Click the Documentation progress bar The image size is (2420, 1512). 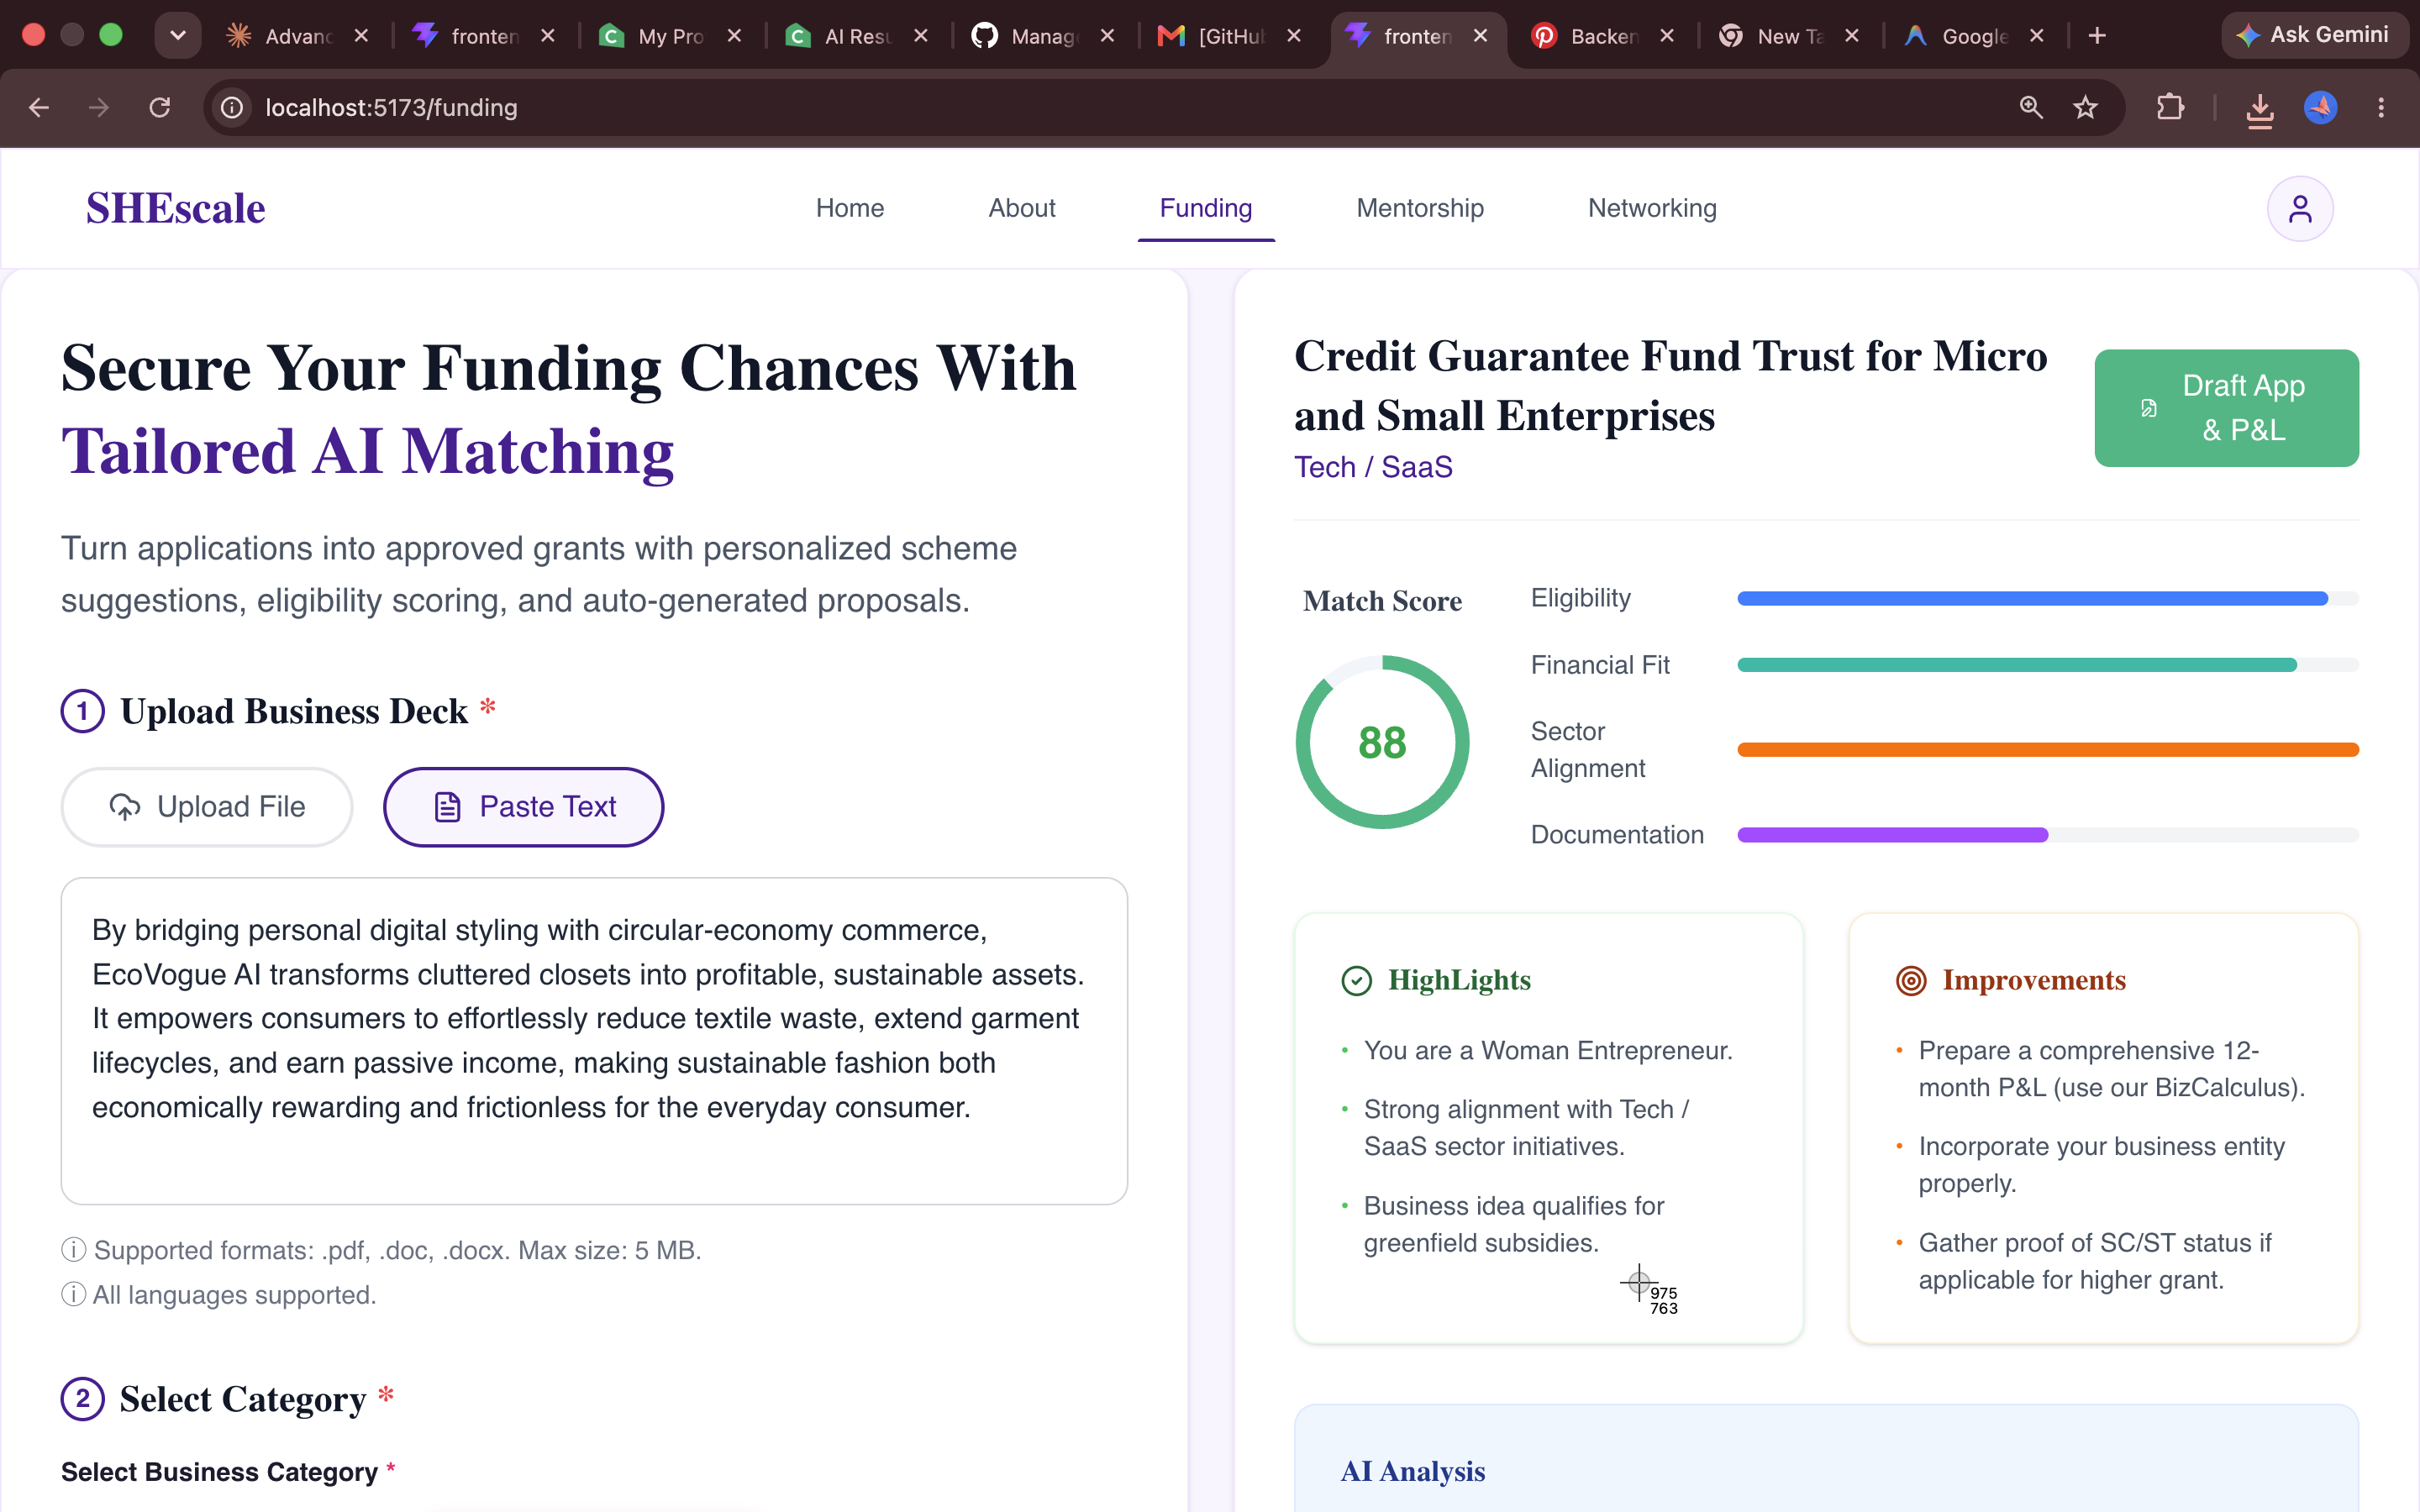2047,835
